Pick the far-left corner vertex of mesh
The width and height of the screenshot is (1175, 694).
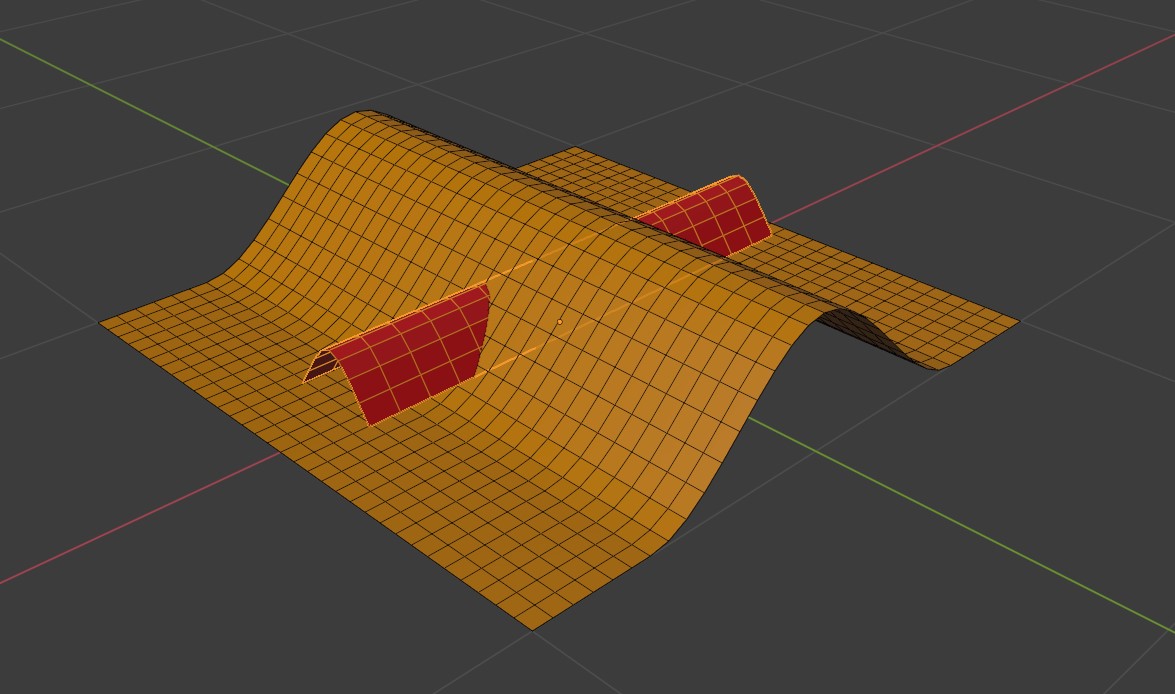pos(100,322)
